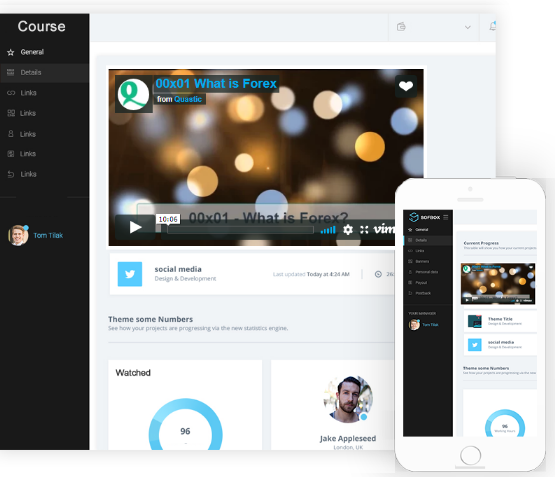Follow the Quastic author link on video

pyautogui.click(x=188, y=99)
